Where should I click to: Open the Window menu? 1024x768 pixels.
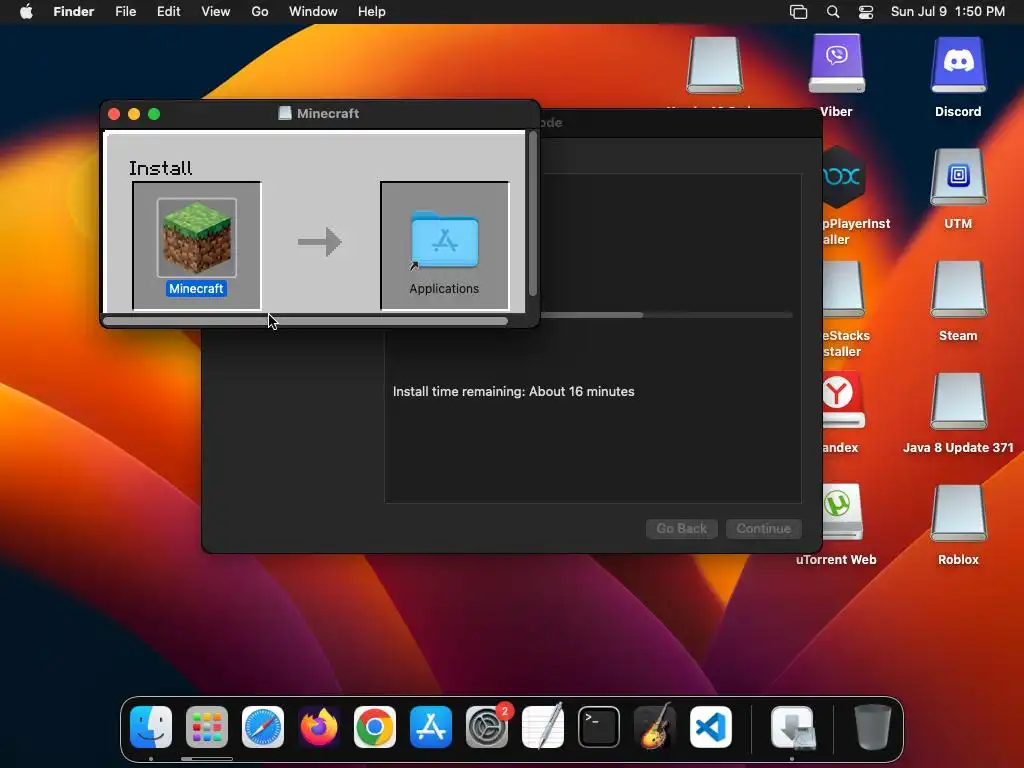[x=313, y=12]
